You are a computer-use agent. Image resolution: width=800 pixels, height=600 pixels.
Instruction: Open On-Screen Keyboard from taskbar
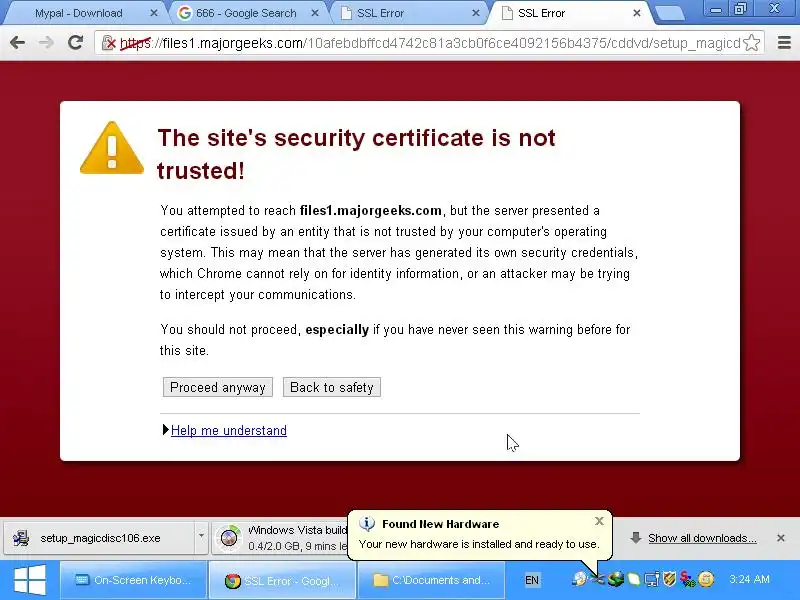point(134,580)
